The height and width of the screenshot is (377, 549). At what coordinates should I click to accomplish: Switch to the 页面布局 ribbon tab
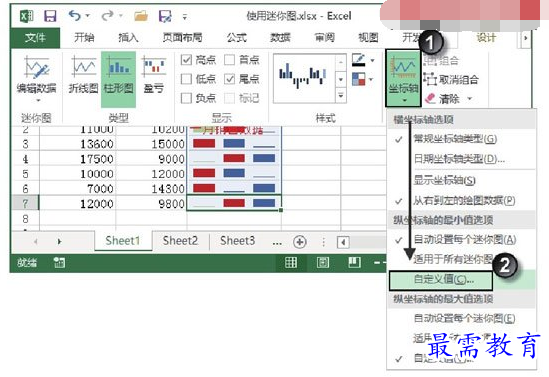coord(182,37)
